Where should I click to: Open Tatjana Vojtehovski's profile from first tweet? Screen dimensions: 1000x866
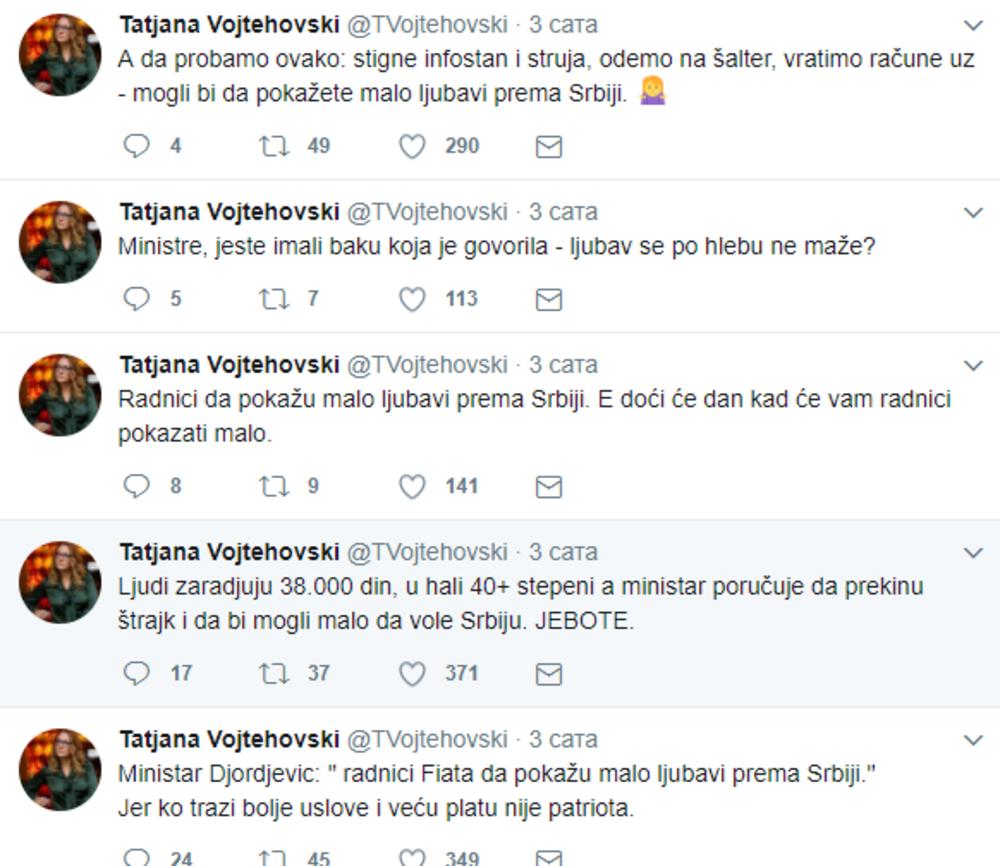coord(229,24)
